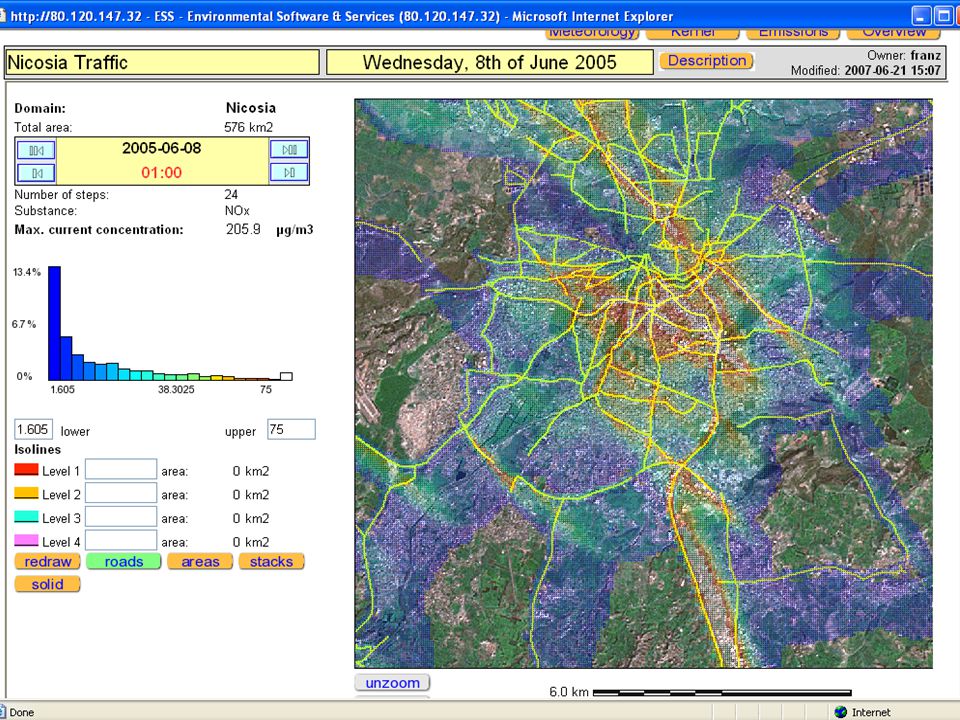Click the max concentration value 205.9
960x720 pixels.
point(243,230)
